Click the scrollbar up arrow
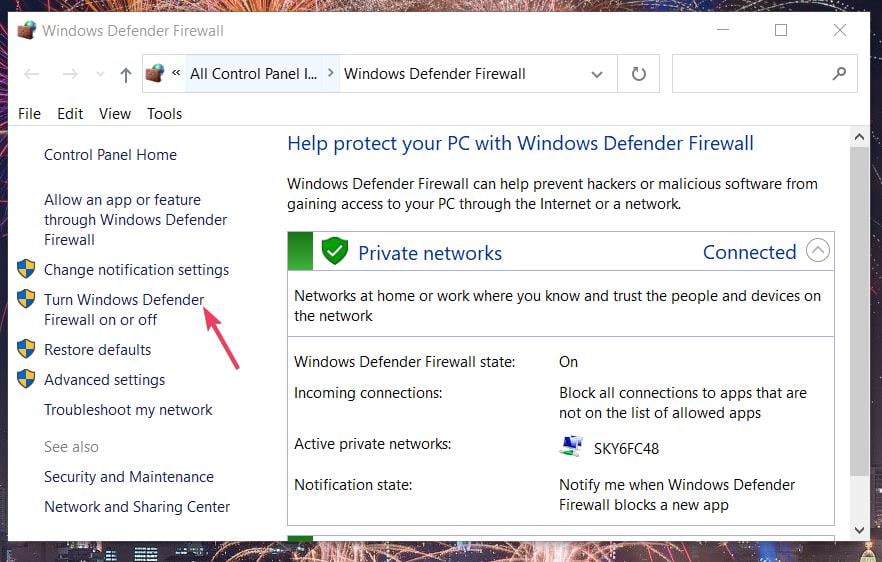Viewport: 882px width, 562px height. (859, 137)
